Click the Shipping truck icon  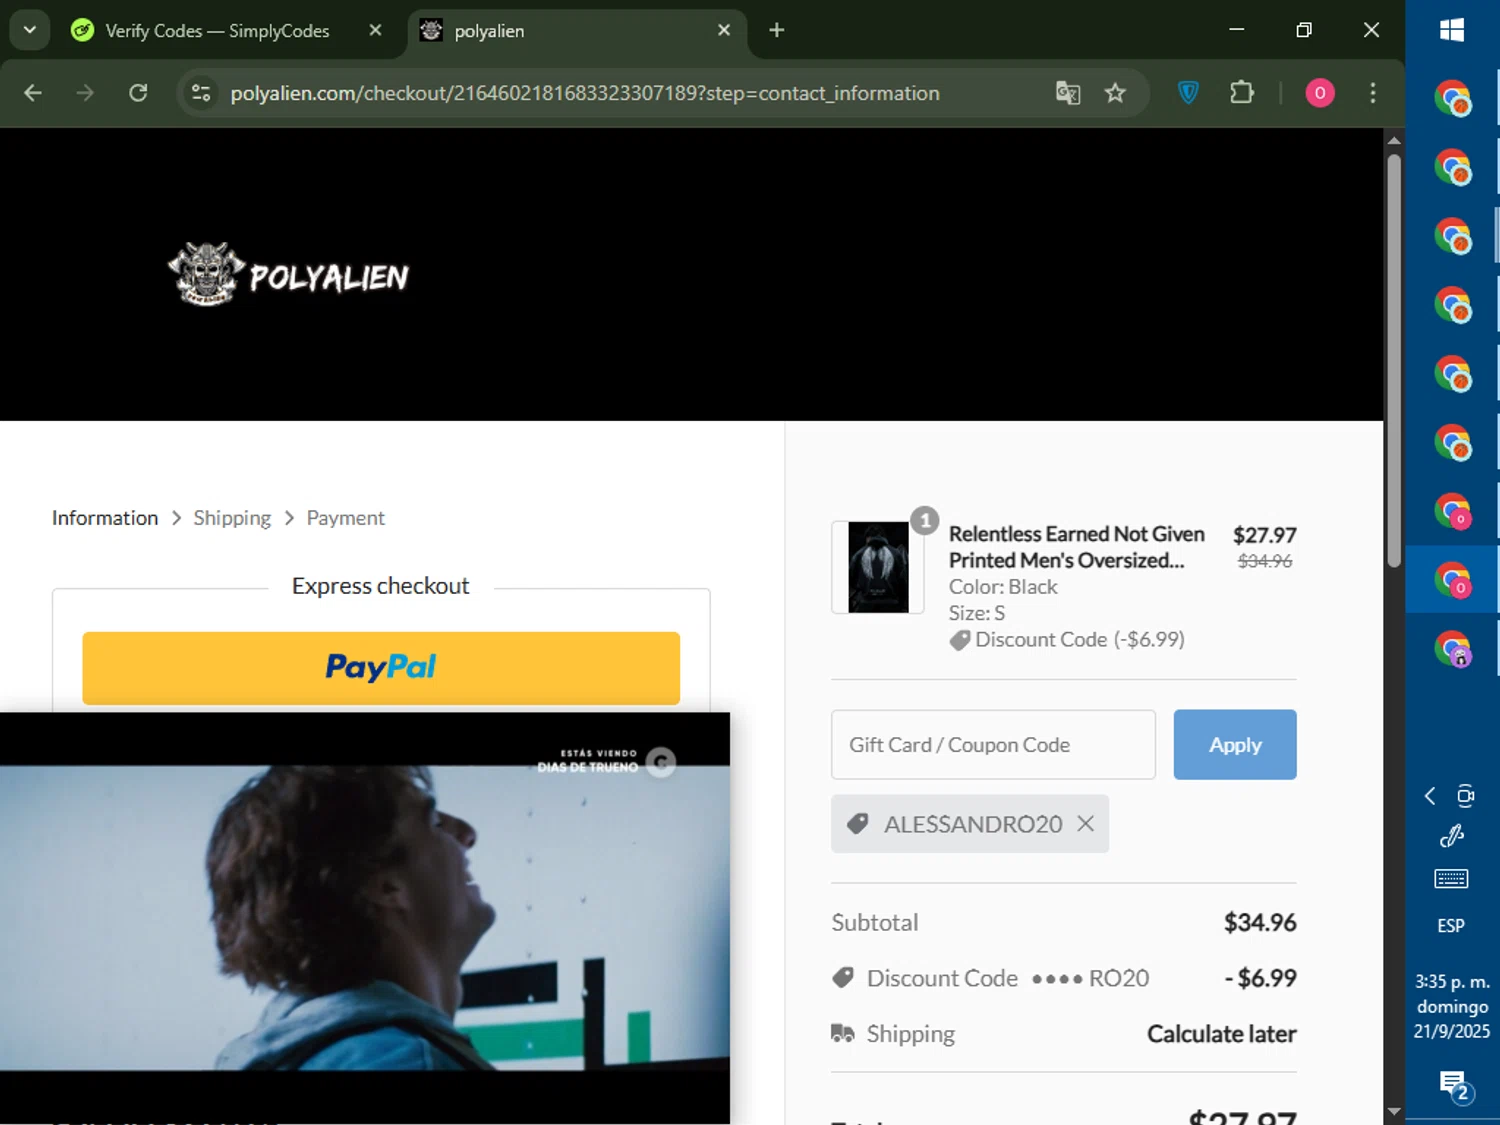click(843, 1033)
